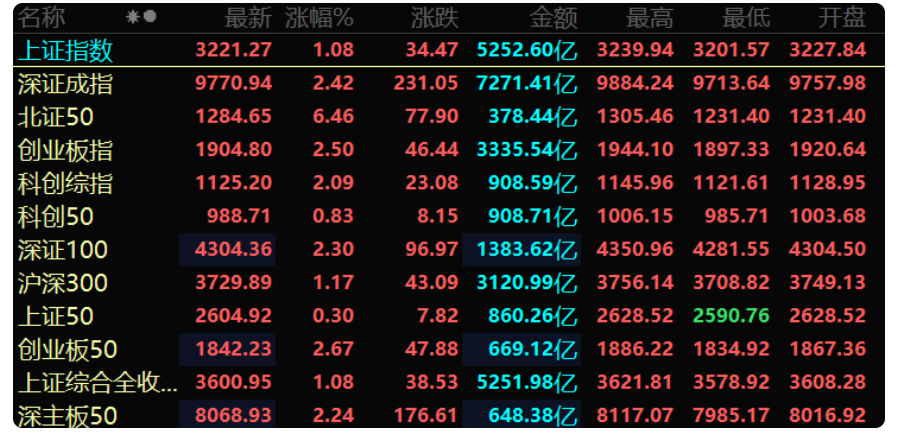Select the 创业板50 row name
Image resolution: width=903 pixels, height=443 pixels.
point(67,350)
